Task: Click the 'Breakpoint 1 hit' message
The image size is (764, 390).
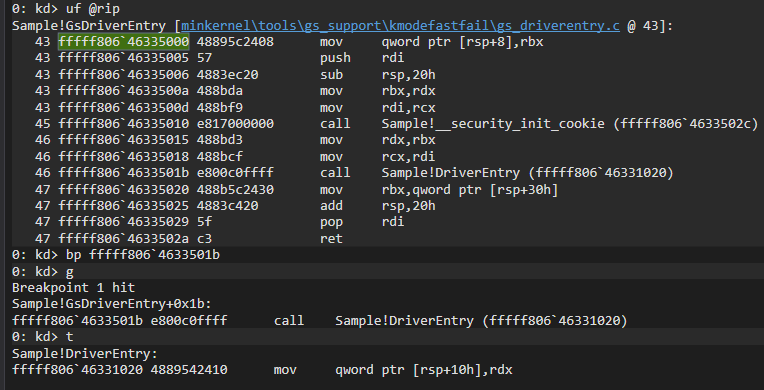Action: 73,287
